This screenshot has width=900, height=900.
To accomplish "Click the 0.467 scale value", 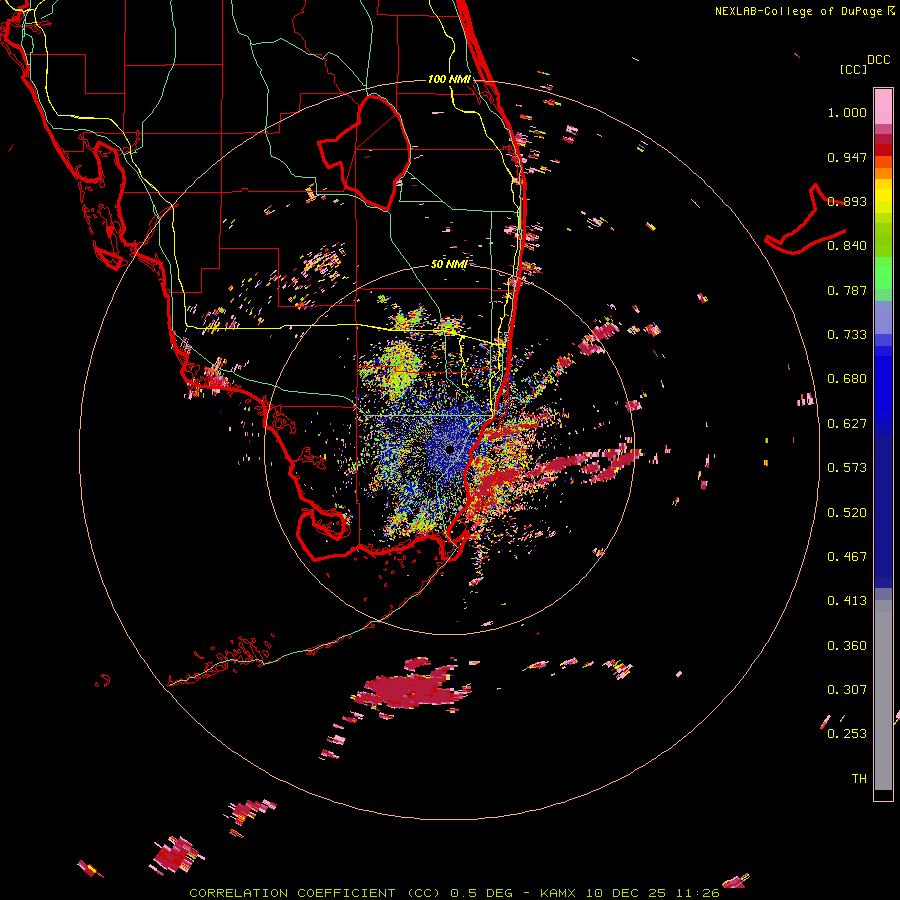I will (847, 557).
